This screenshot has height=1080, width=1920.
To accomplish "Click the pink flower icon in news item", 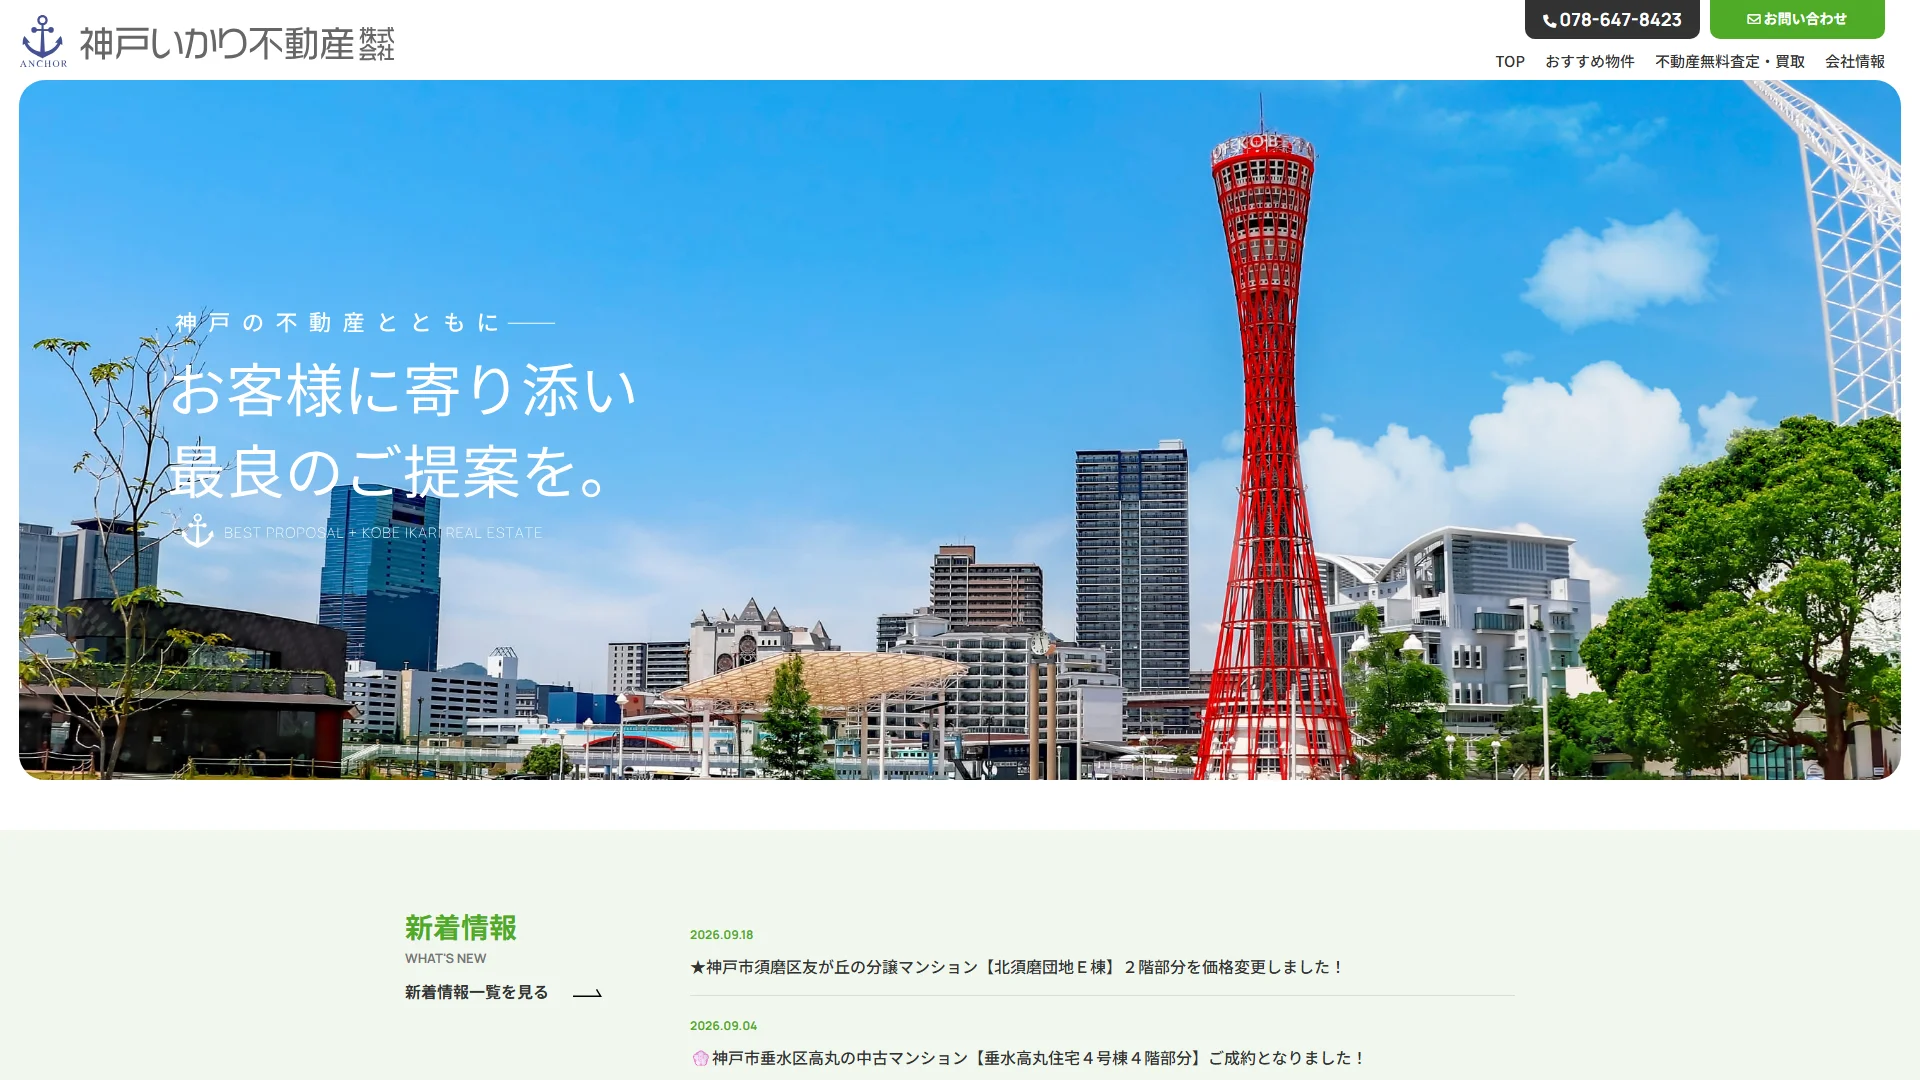I will (701, 1058).
